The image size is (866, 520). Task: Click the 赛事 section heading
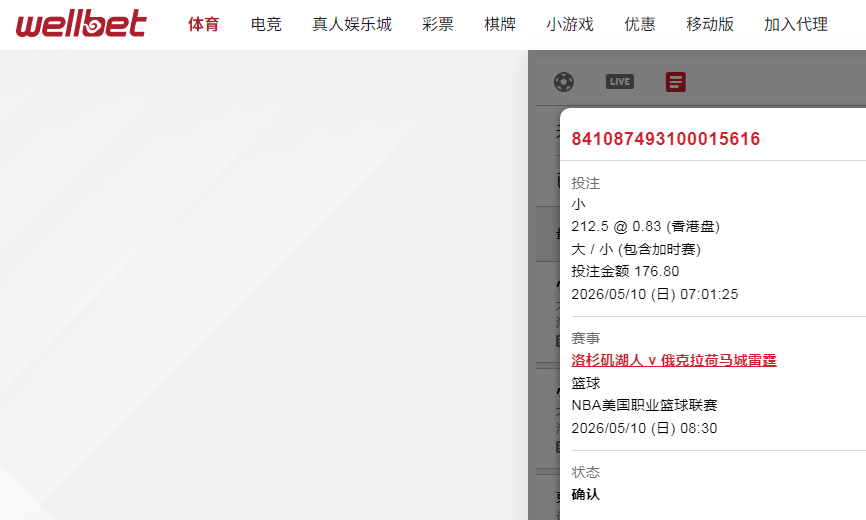pyautogui.click(x=585, y=338)
